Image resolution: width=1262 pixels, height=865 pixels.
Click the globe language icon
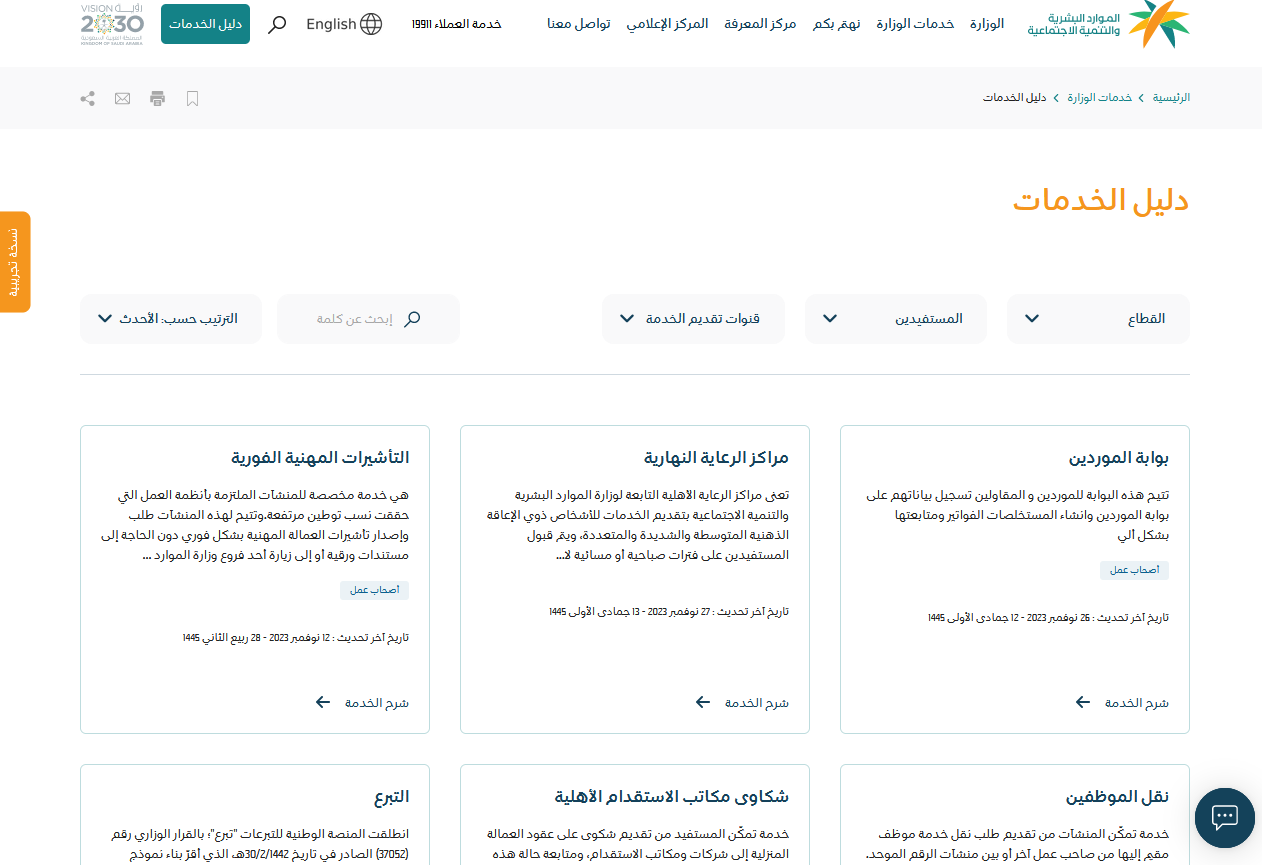[370, 25]
